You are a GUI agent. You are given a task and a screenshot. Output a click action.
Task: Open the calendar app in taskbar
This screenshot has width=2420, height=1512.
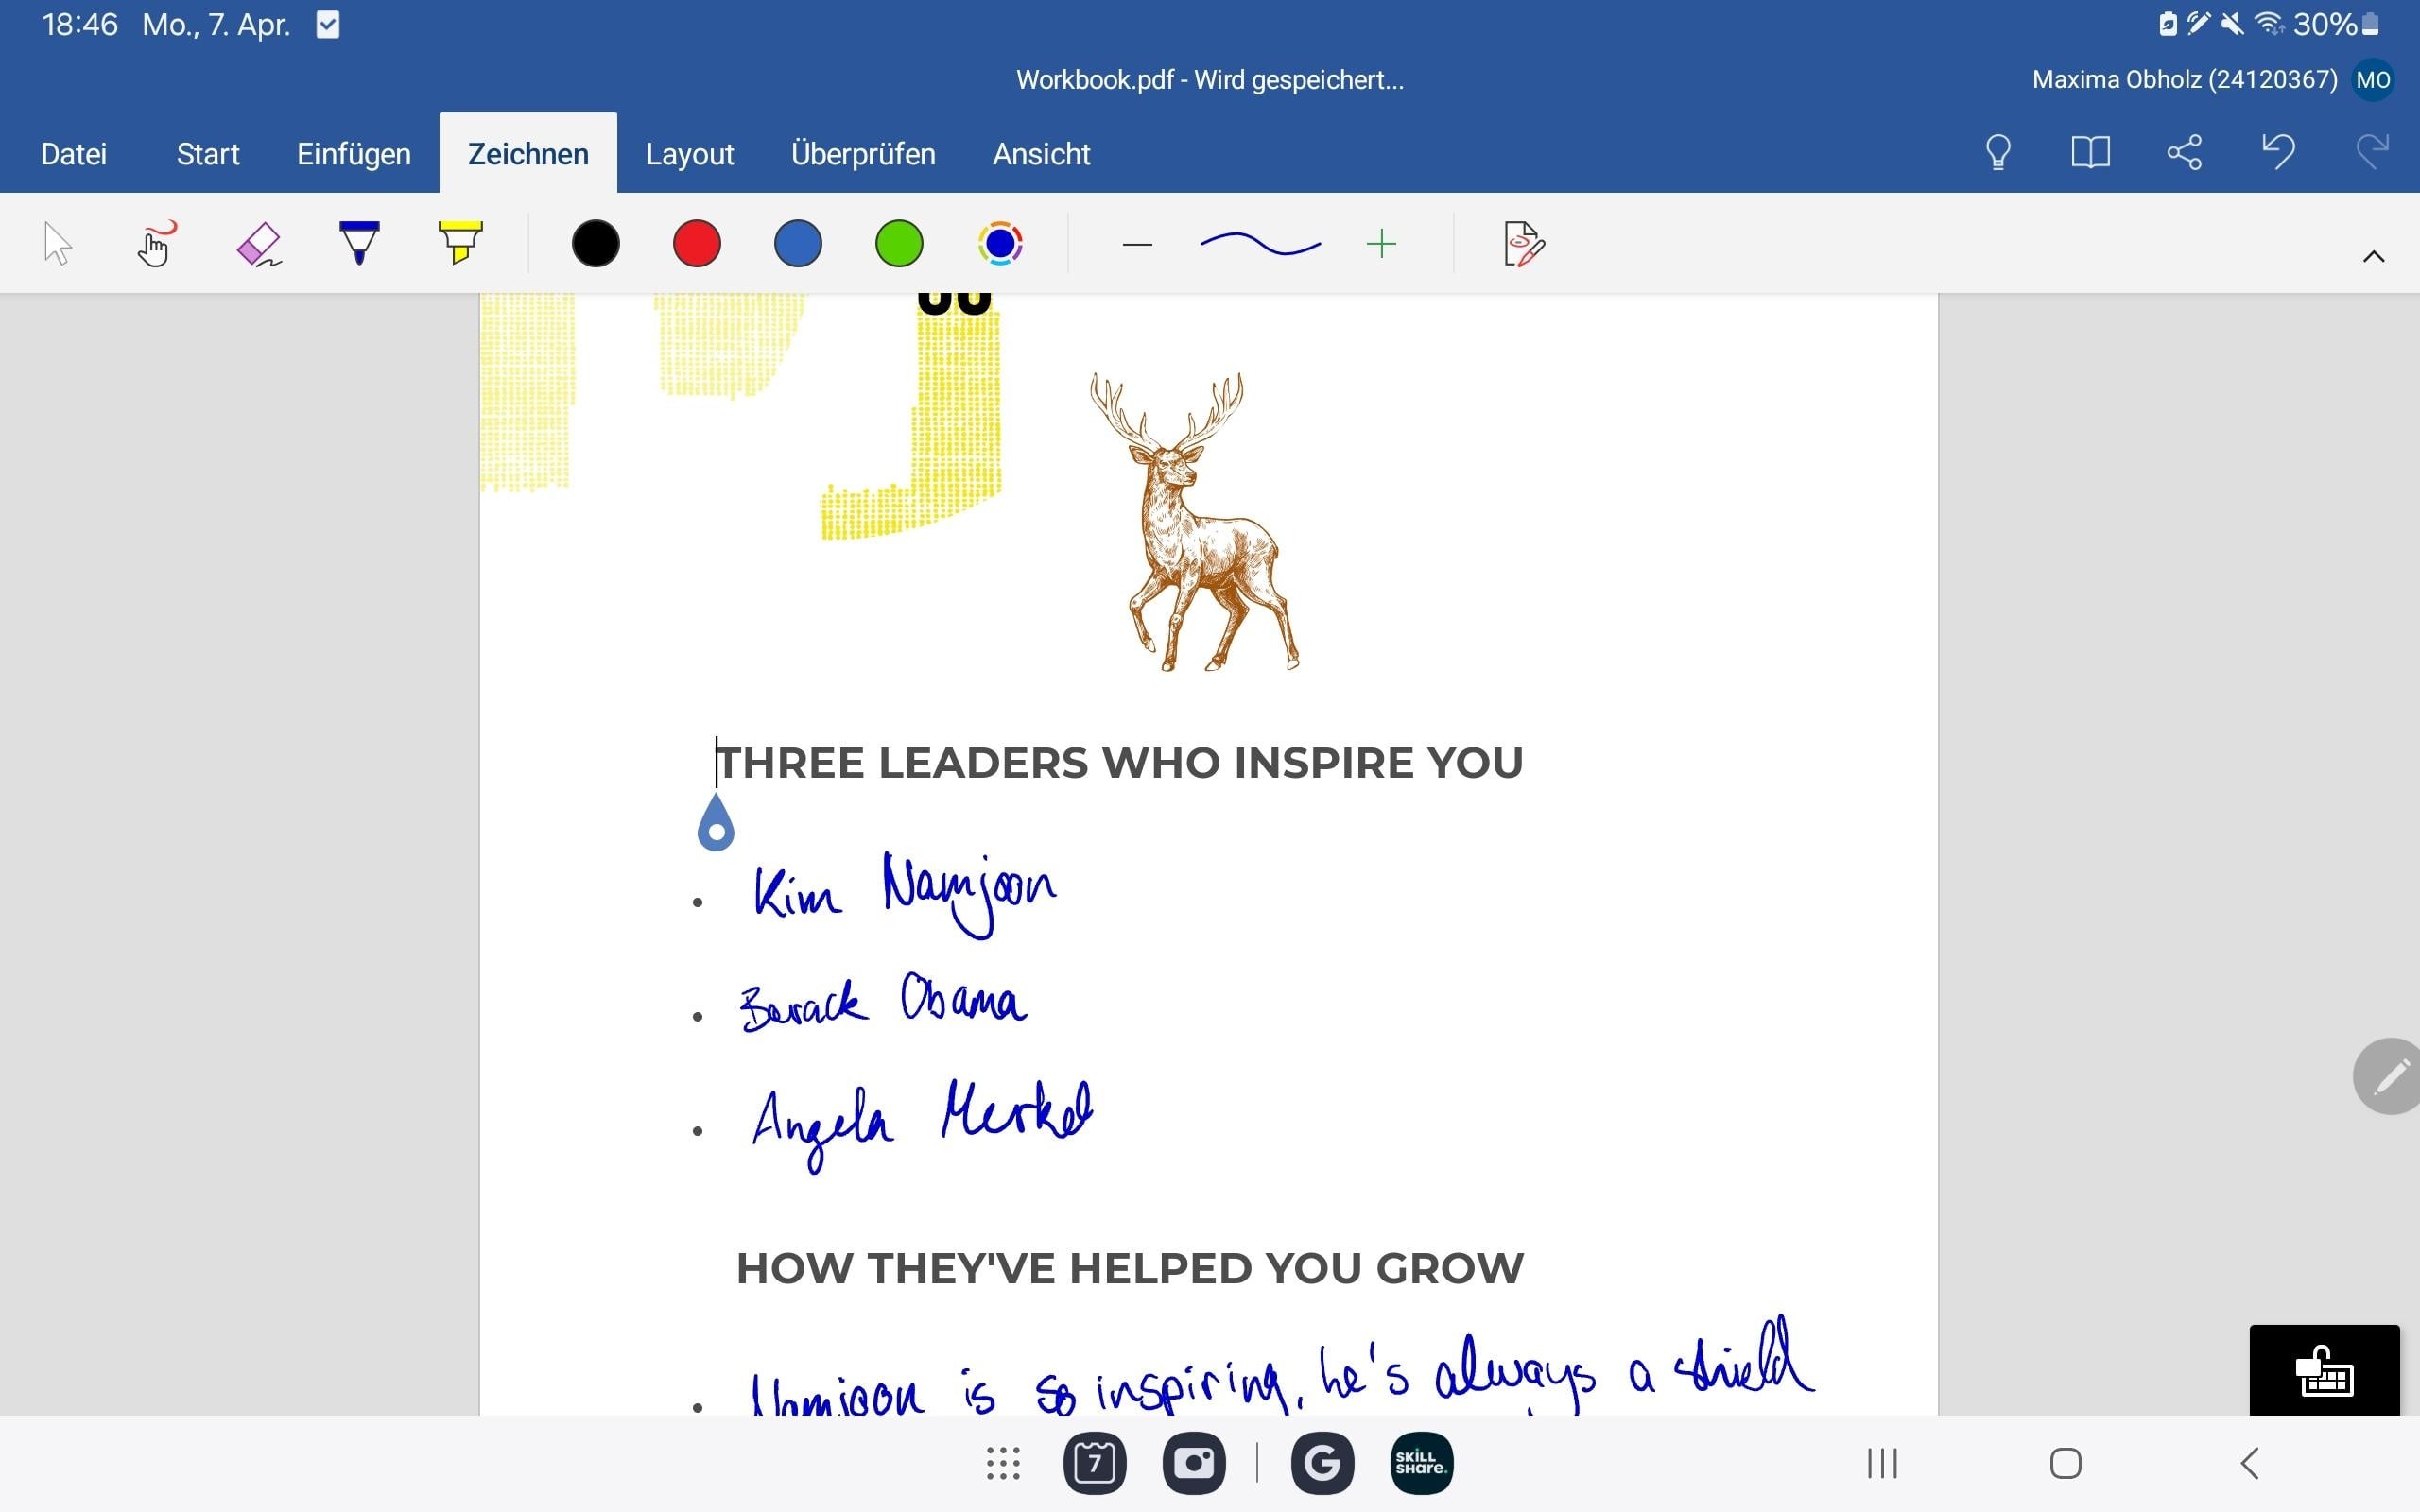pyautogui.click(x=1095, y=1463)
